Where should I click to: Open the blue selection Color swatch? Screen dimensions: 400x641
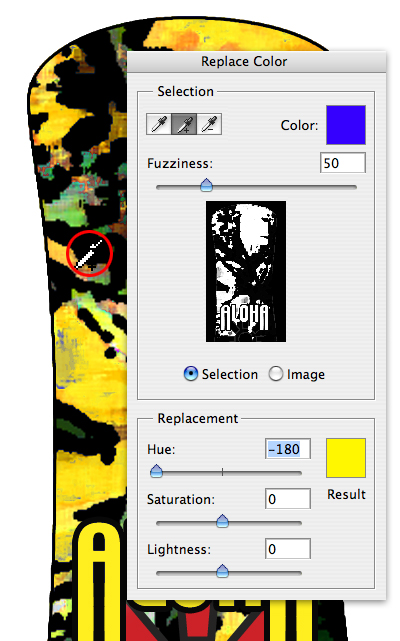346,125
